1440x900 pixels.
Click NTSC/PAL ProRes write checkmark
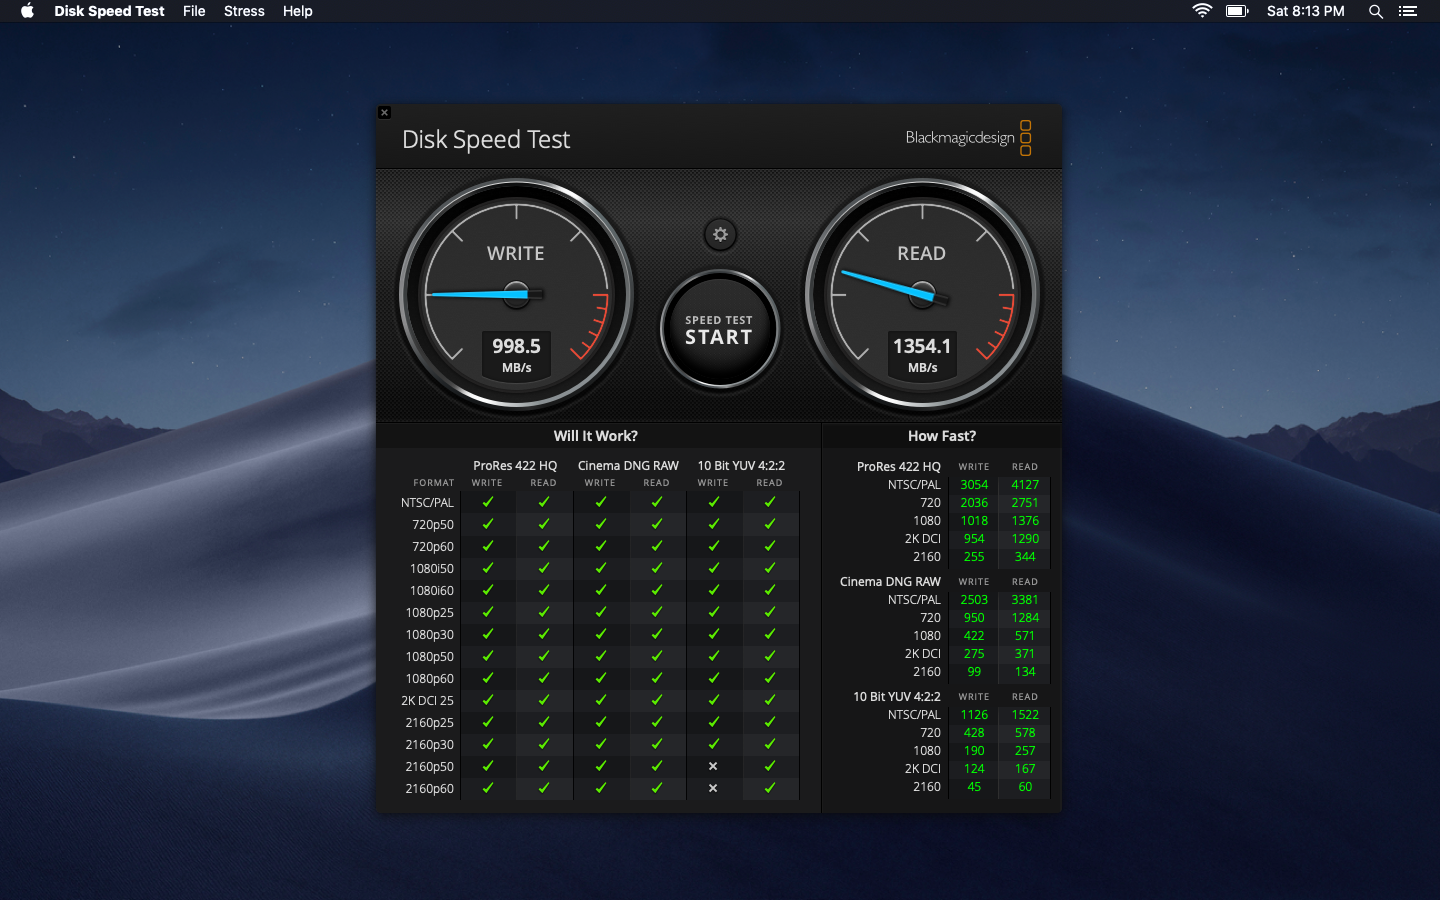[488, 502]
